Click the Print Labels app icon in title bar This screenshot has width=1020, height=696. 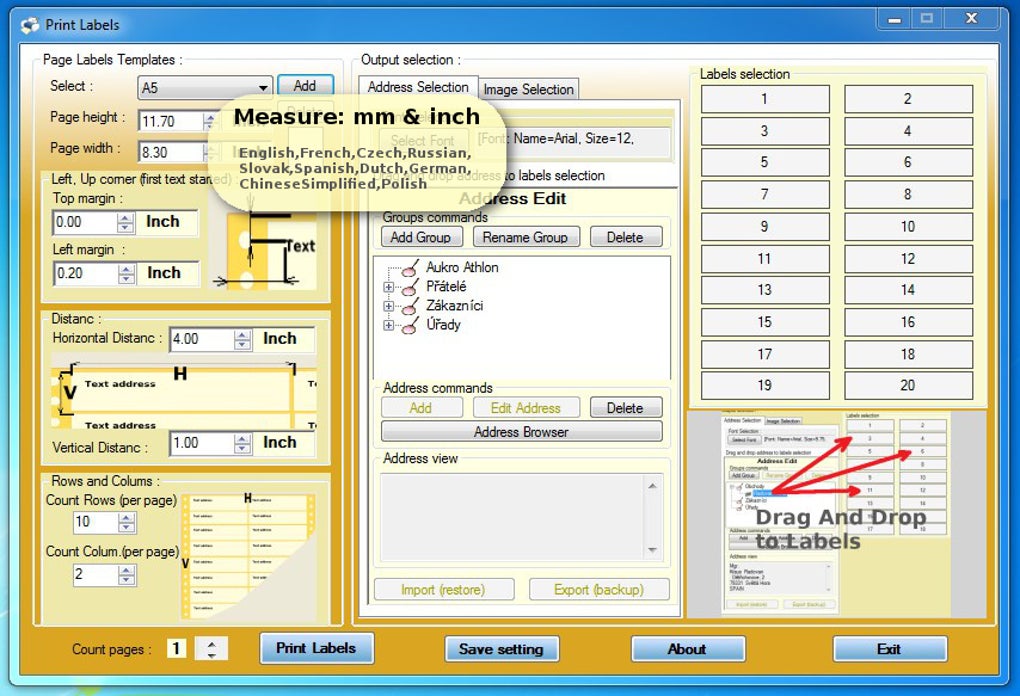pyautogui.click(x=29, y=25)
